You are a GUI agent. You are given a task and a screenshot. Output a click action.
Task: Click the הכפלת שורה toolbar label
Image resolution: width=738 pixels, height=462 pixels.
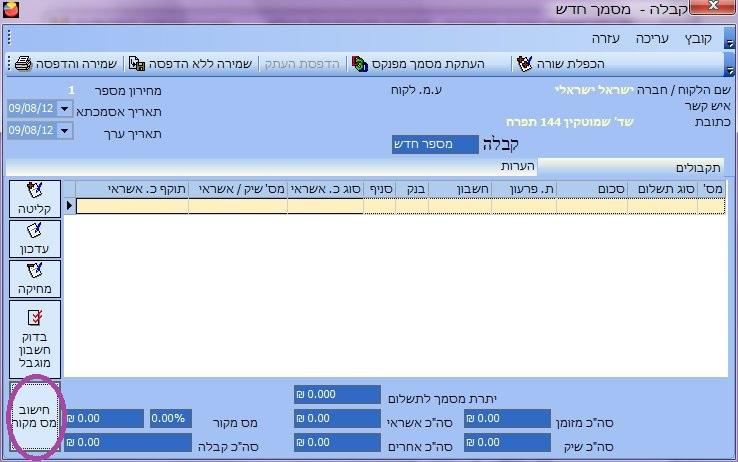coord(570,64)
